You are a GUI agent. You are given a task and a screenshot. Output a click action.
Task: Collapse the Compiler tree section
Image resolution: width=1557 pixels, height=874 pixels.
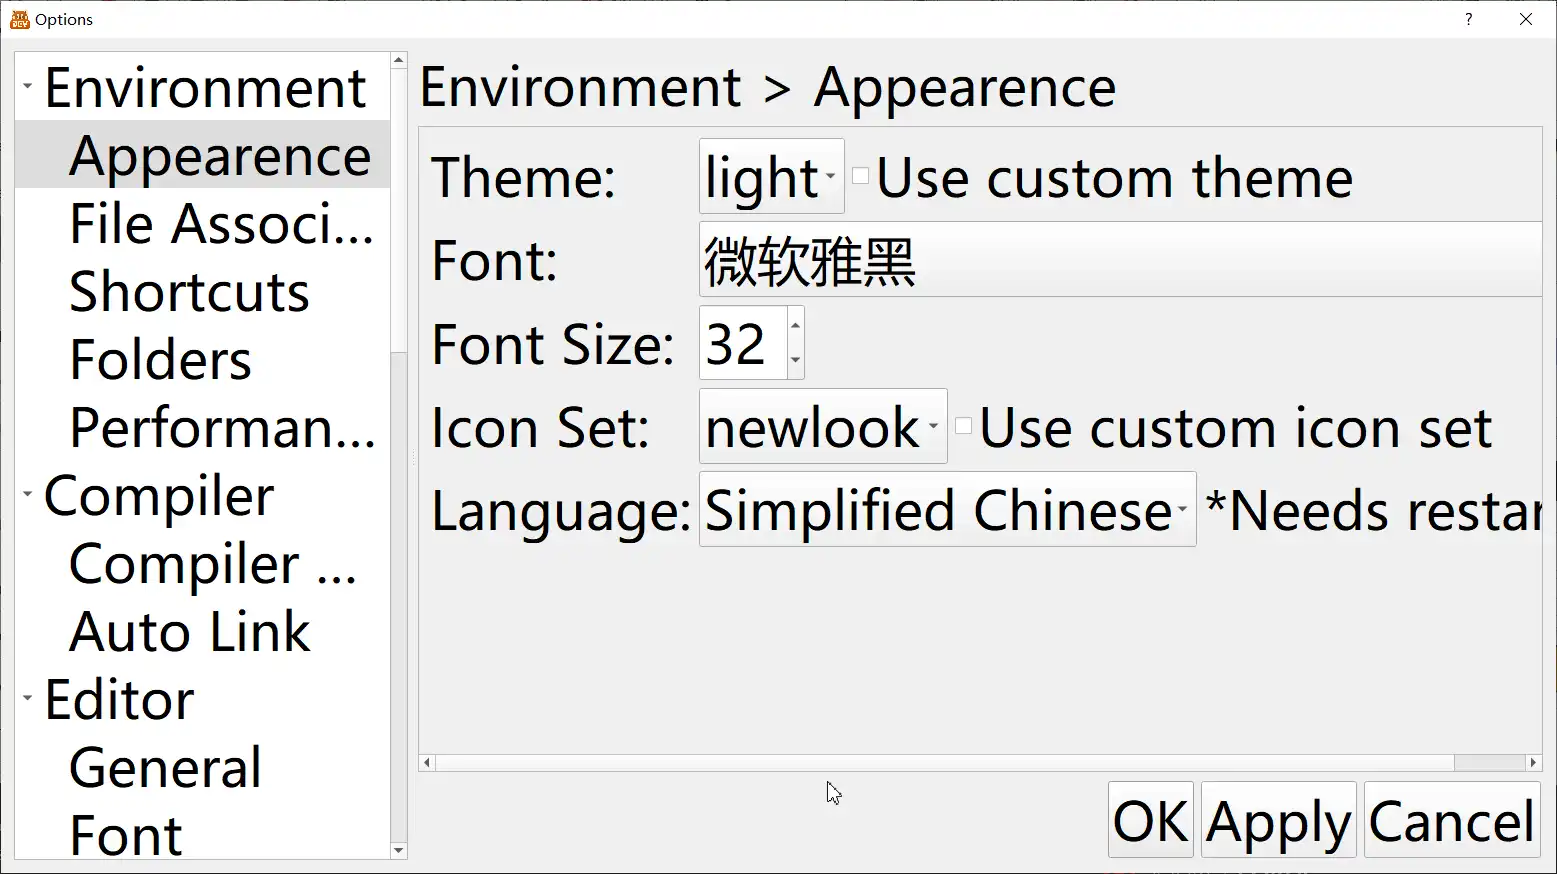click(x=27, y=494)
